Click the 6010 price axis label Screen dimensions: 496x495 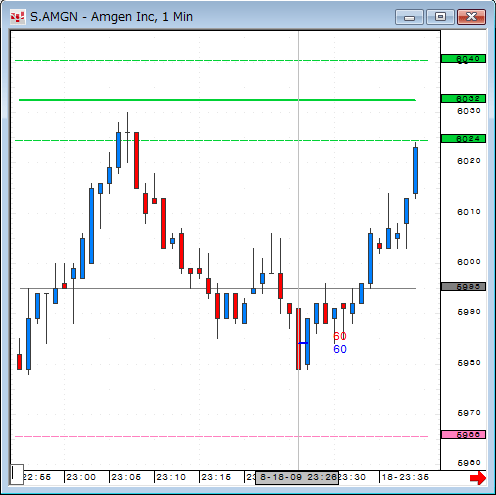click(x=469, y=212)
